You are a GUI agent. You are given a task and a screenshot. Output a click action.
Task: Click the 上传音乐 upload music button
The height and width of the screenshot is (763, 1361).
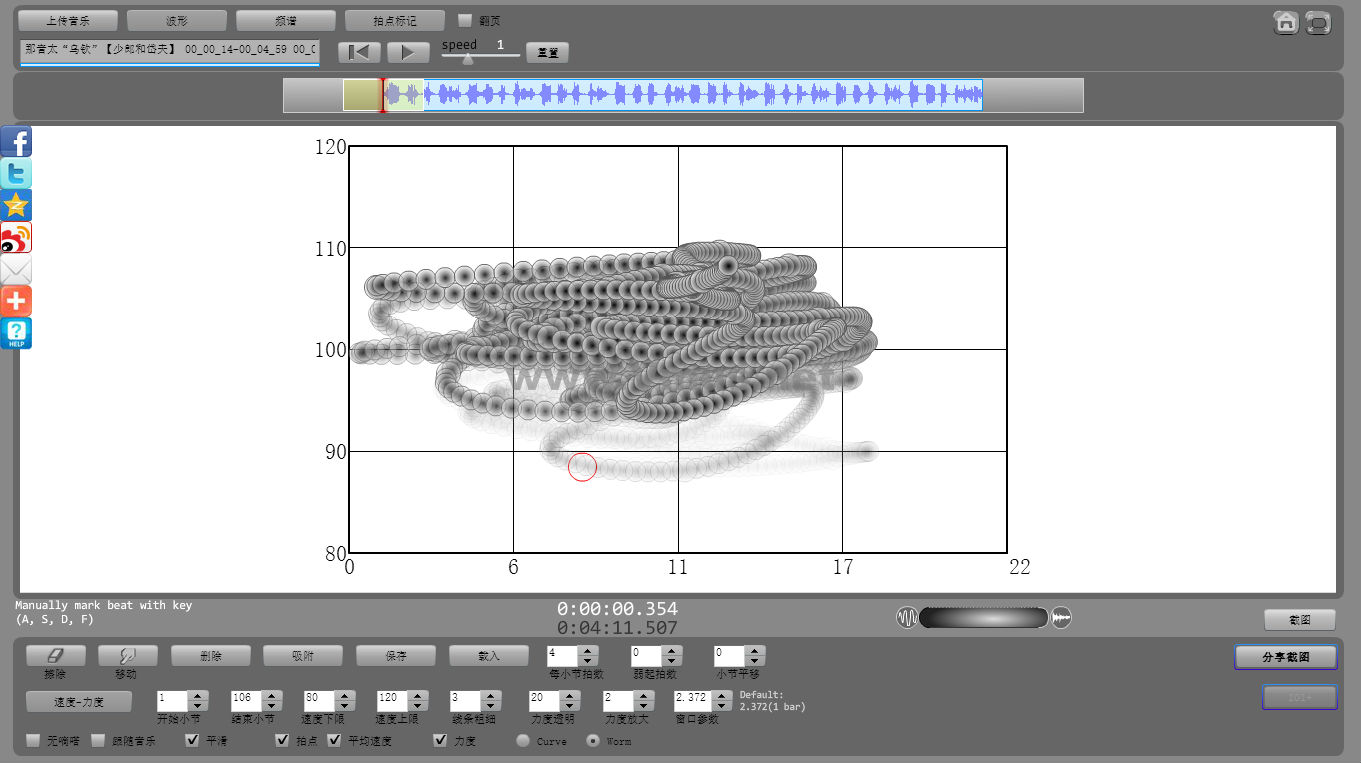click(68, 20)
